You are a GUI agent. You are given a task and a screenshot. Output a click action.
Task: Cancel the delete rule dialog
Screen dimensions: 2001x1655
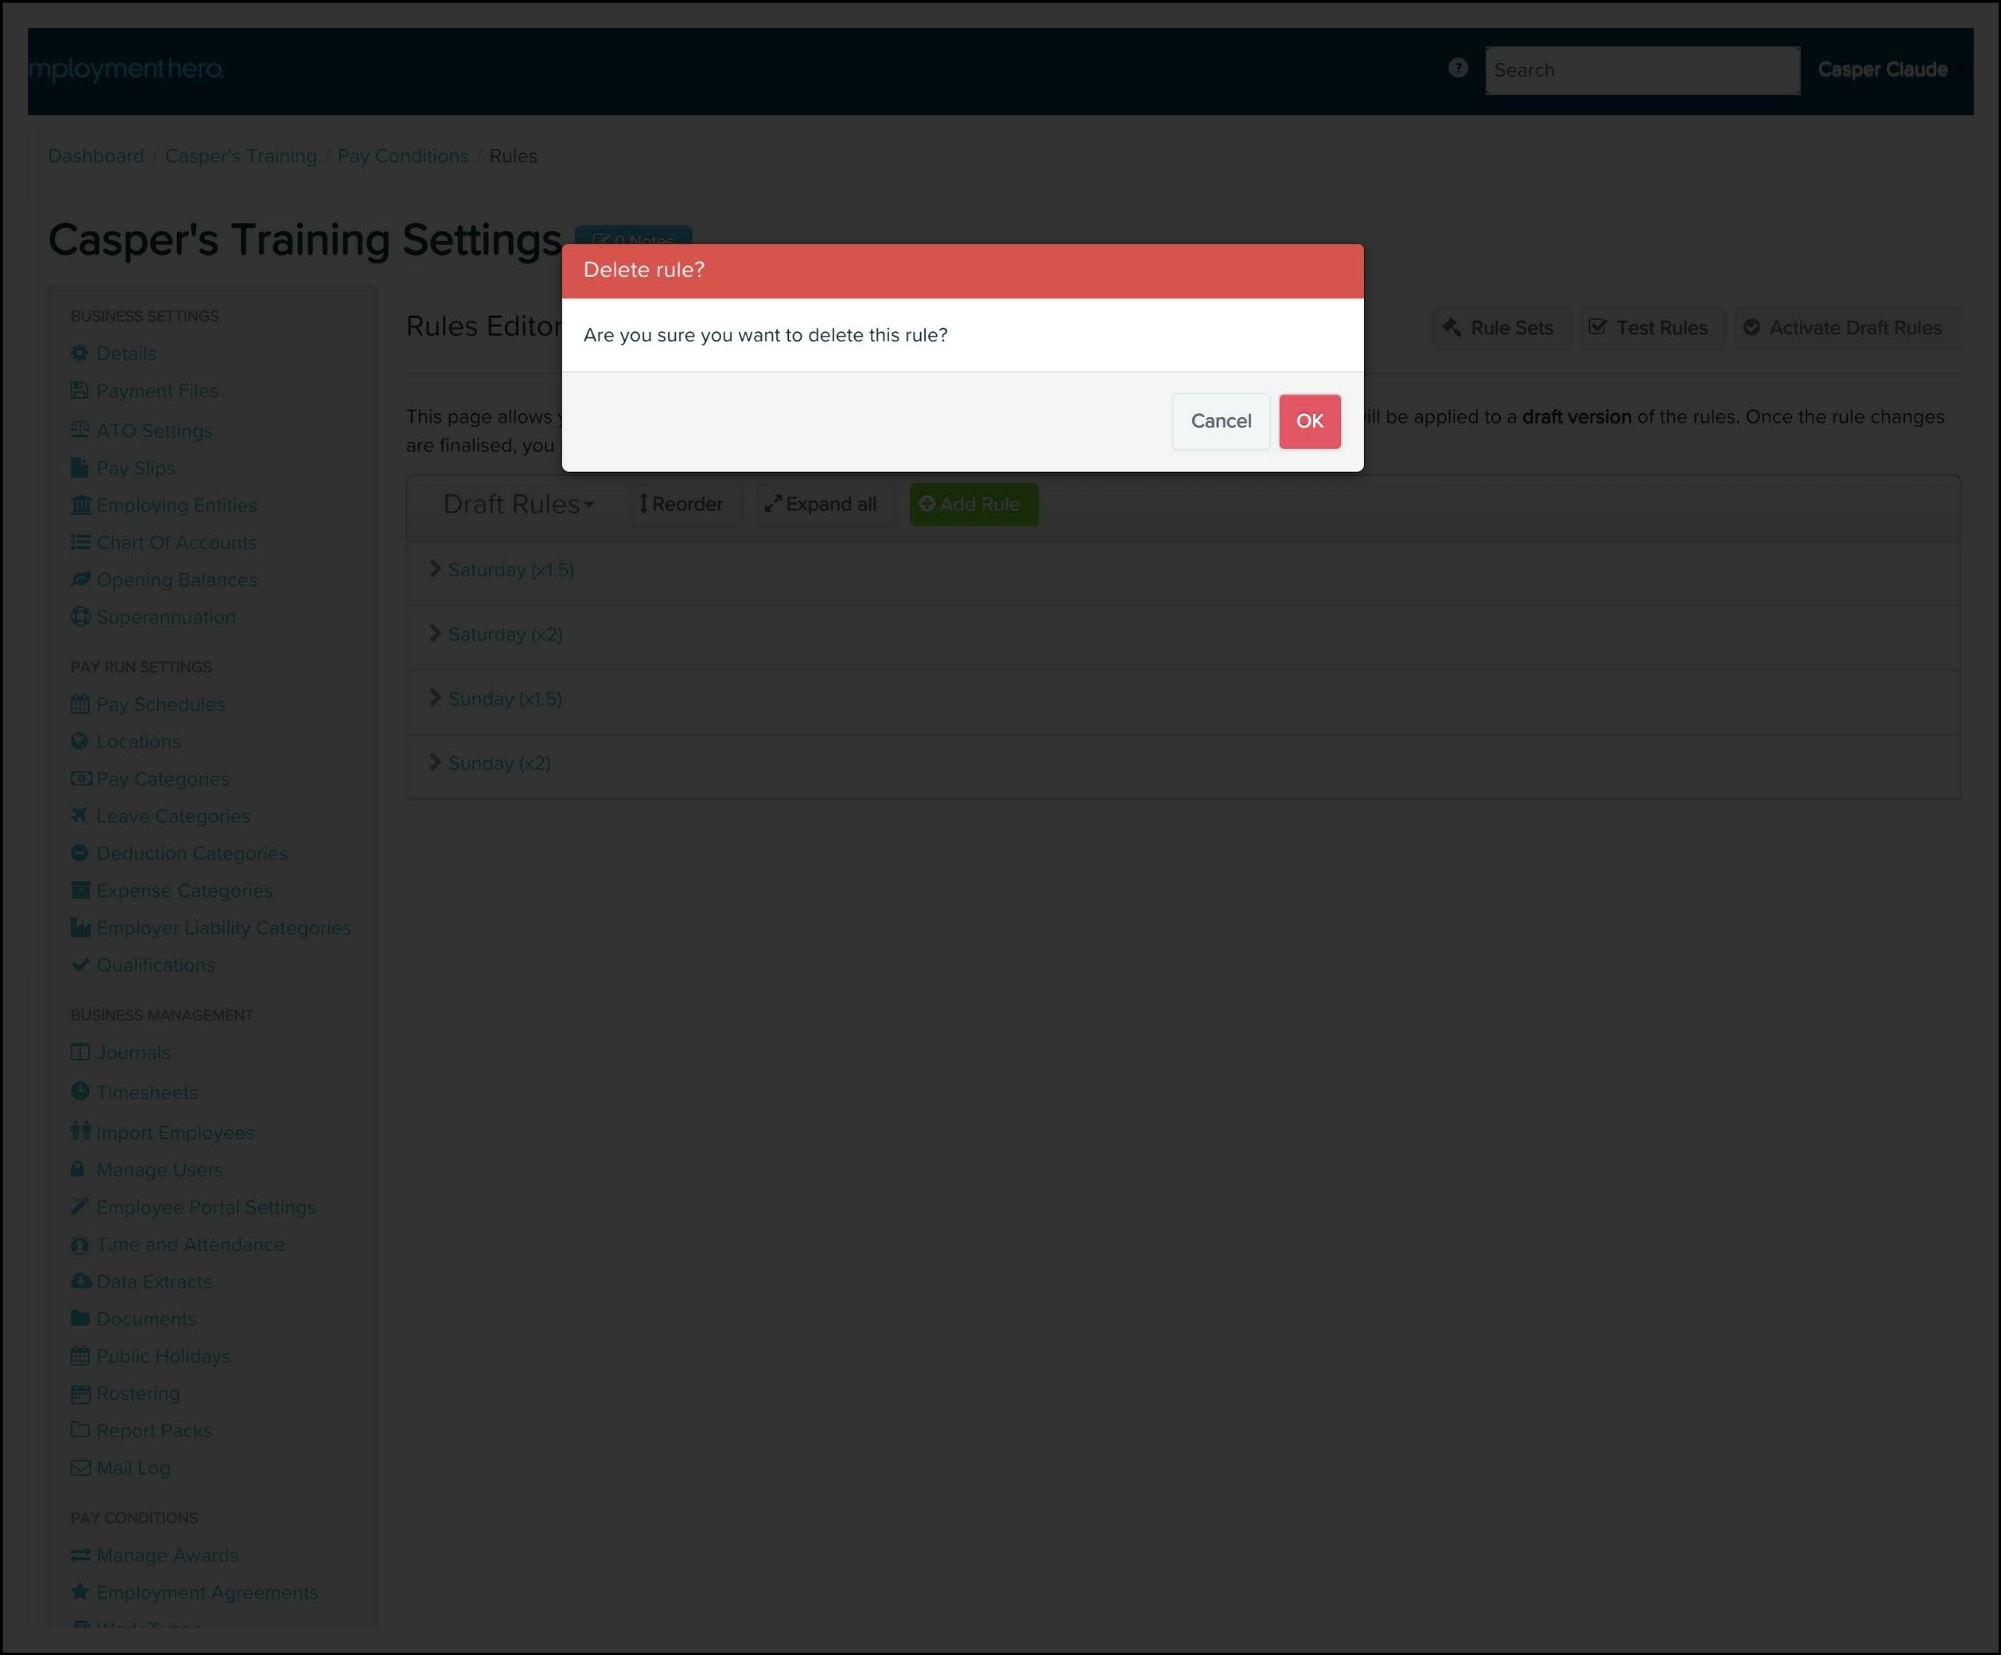1220,421
